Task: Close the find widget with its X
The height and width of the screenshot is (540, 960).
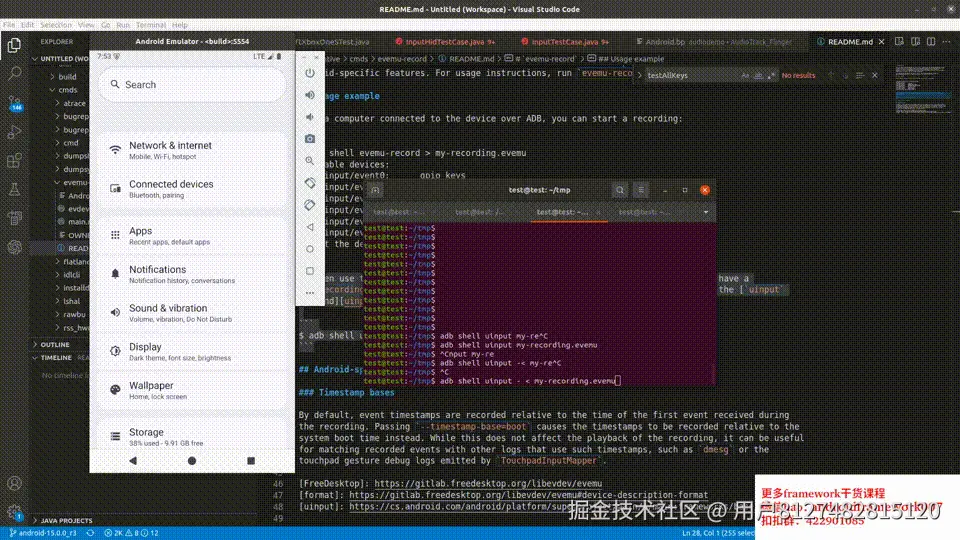Action: 874,75
